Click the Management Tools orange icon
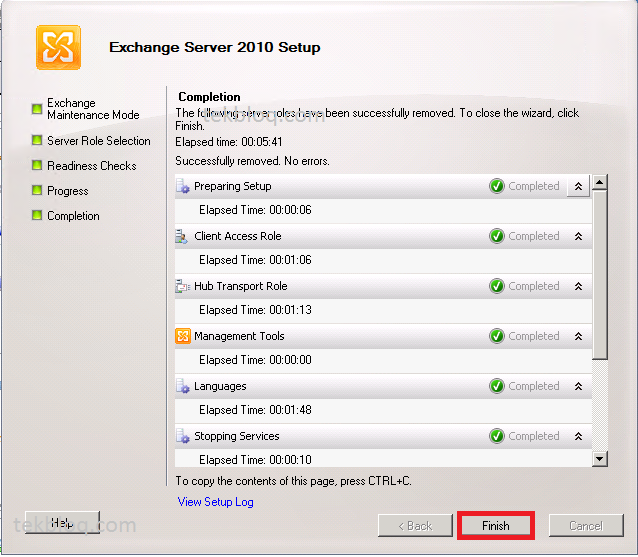Viewport: 638px width, 557px height. [x=183, y=336]
